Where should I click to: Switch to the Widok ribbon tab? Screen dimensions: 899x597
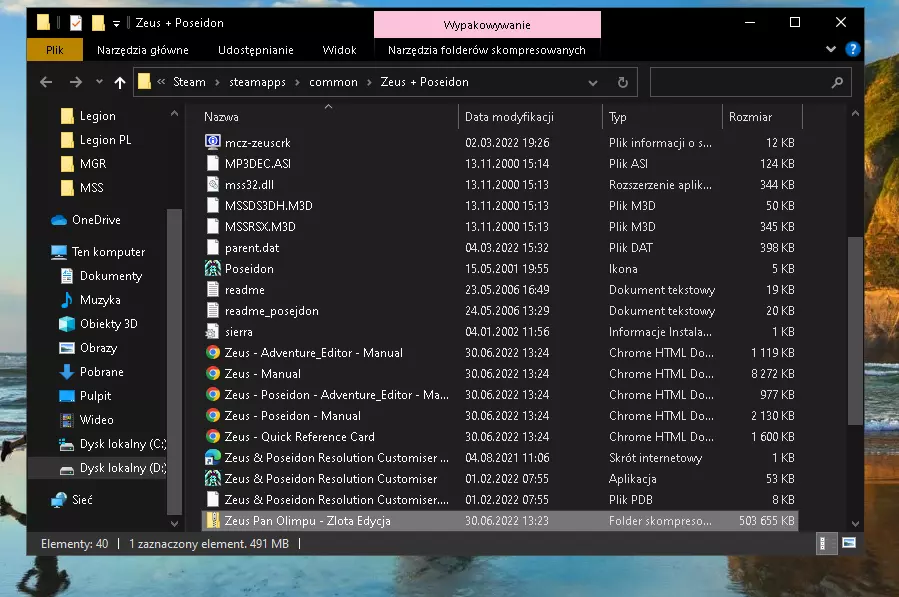[339, 50]
